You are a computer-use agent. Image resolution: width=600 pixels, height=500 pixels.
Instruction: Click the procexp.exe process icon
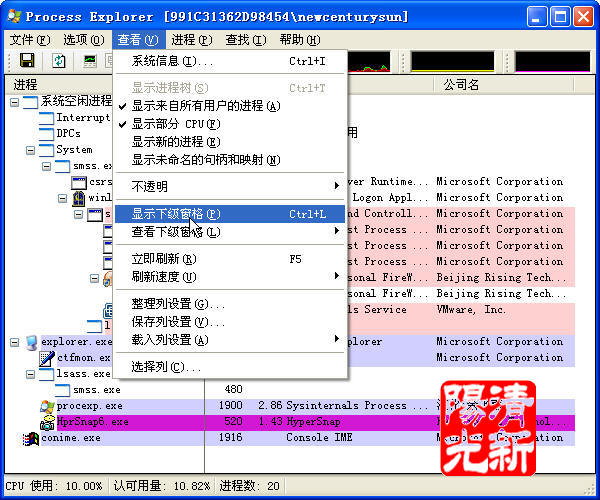coord(47,406)
